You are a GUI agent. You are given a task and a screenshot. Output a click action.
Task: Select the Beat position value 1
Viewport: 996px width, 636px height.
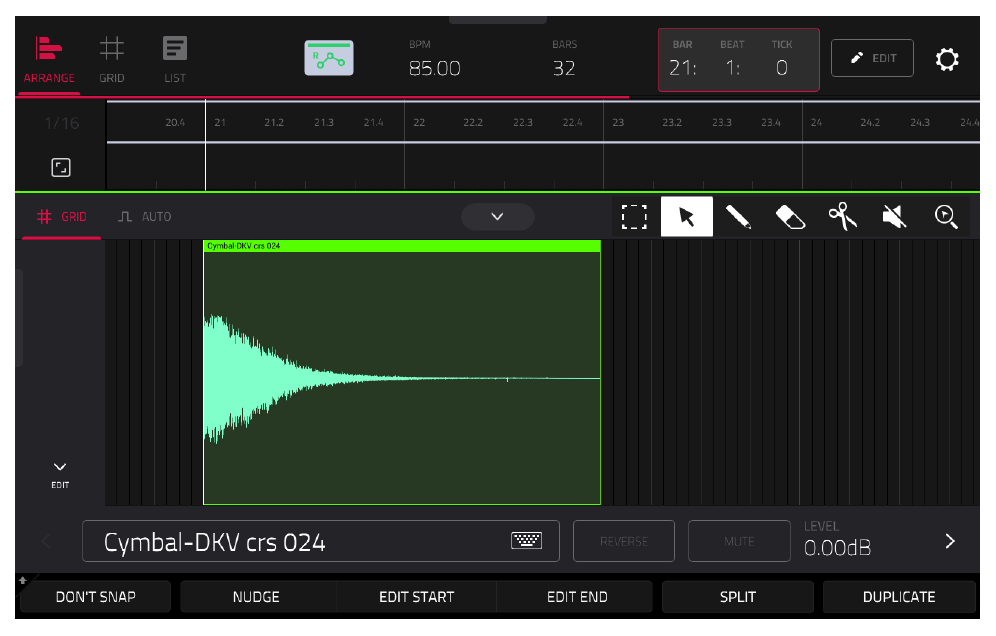732,67
